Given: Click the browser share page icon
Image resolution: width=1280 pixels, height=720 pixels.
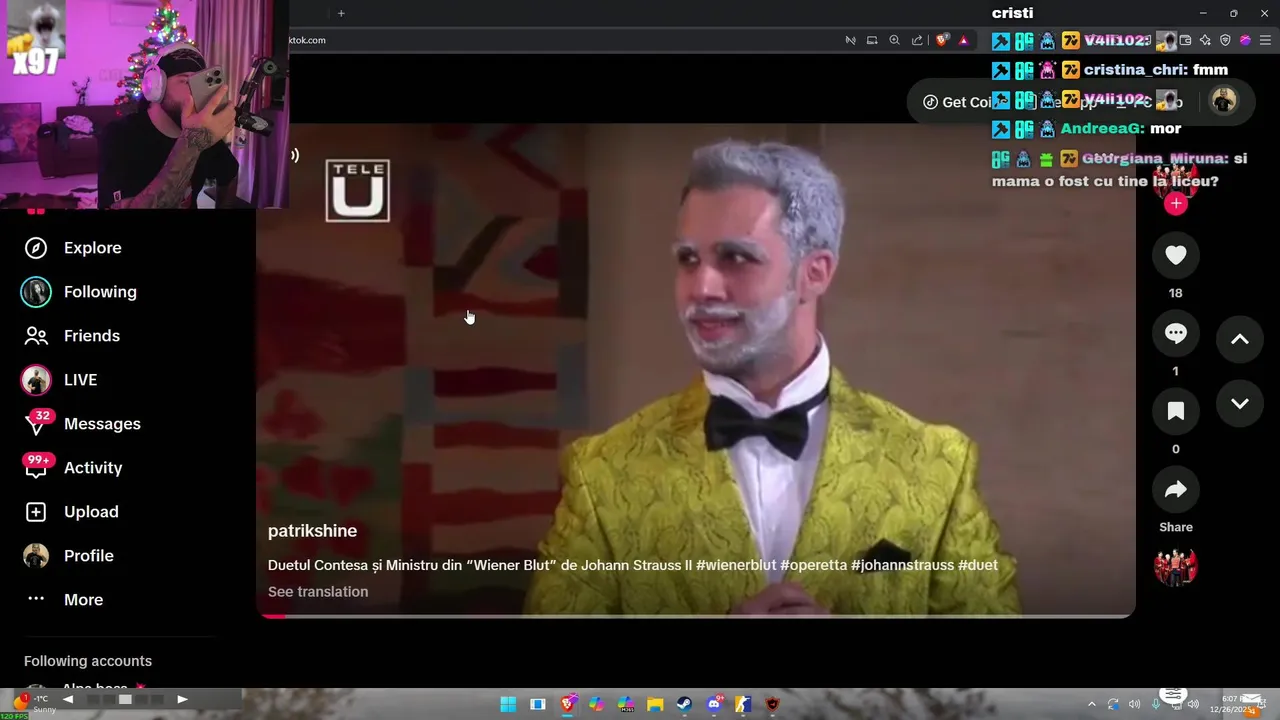Looking at the screenshot, I should [x=917, y=40].
